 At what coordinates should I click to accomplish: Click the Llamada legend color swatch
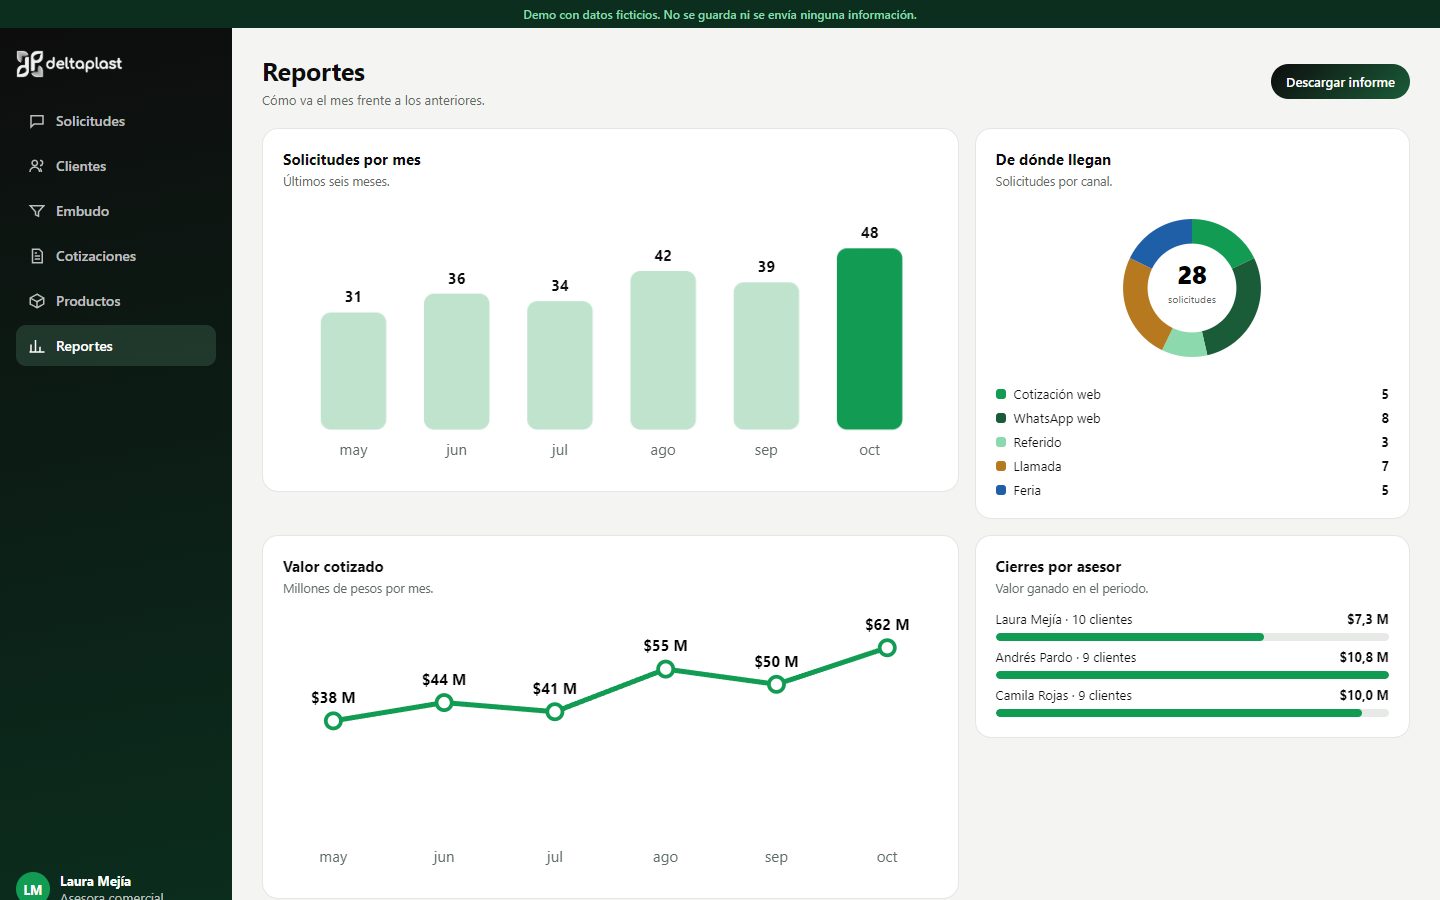(1001, 466)
